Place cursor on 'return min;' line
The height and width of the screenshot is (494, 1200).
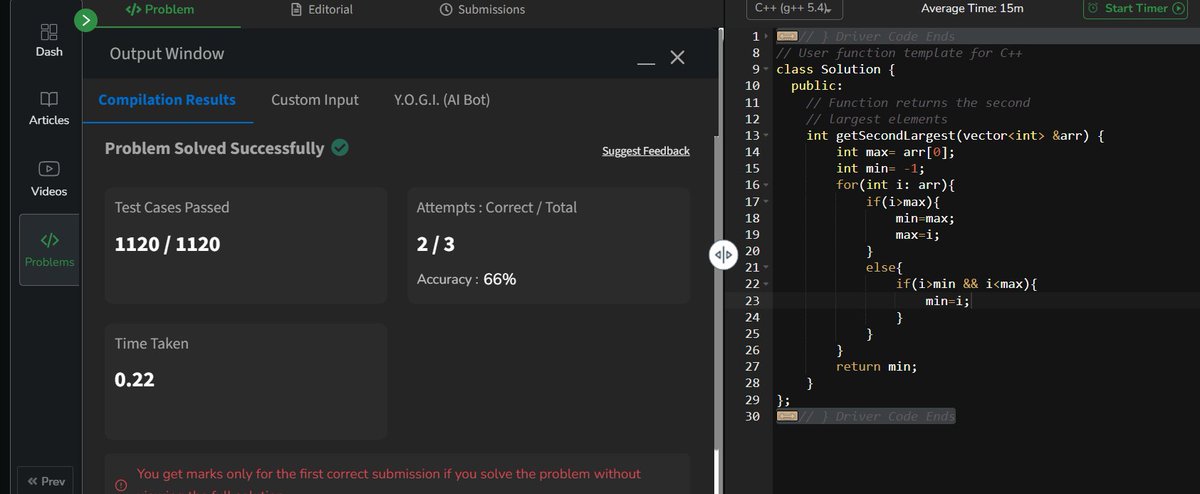tap(876, 366)
